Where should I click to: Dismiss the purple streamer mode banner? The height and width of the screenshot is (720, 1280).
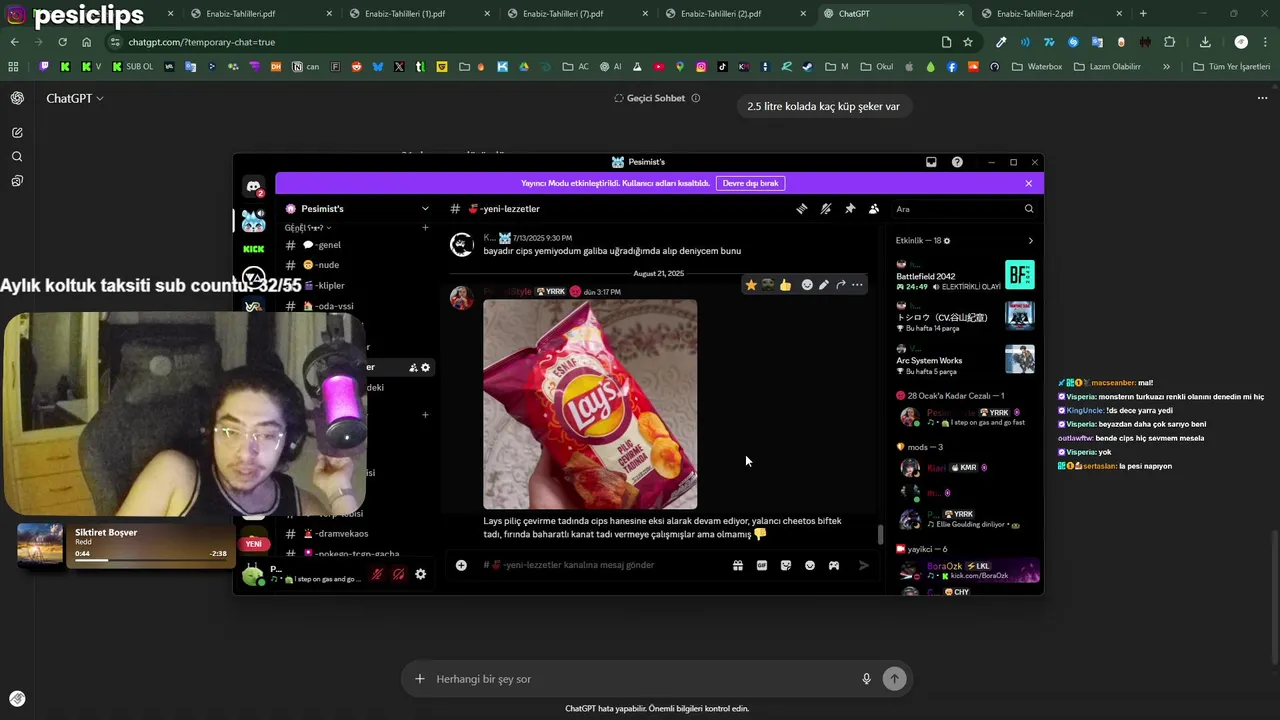tap(1028, 183)
